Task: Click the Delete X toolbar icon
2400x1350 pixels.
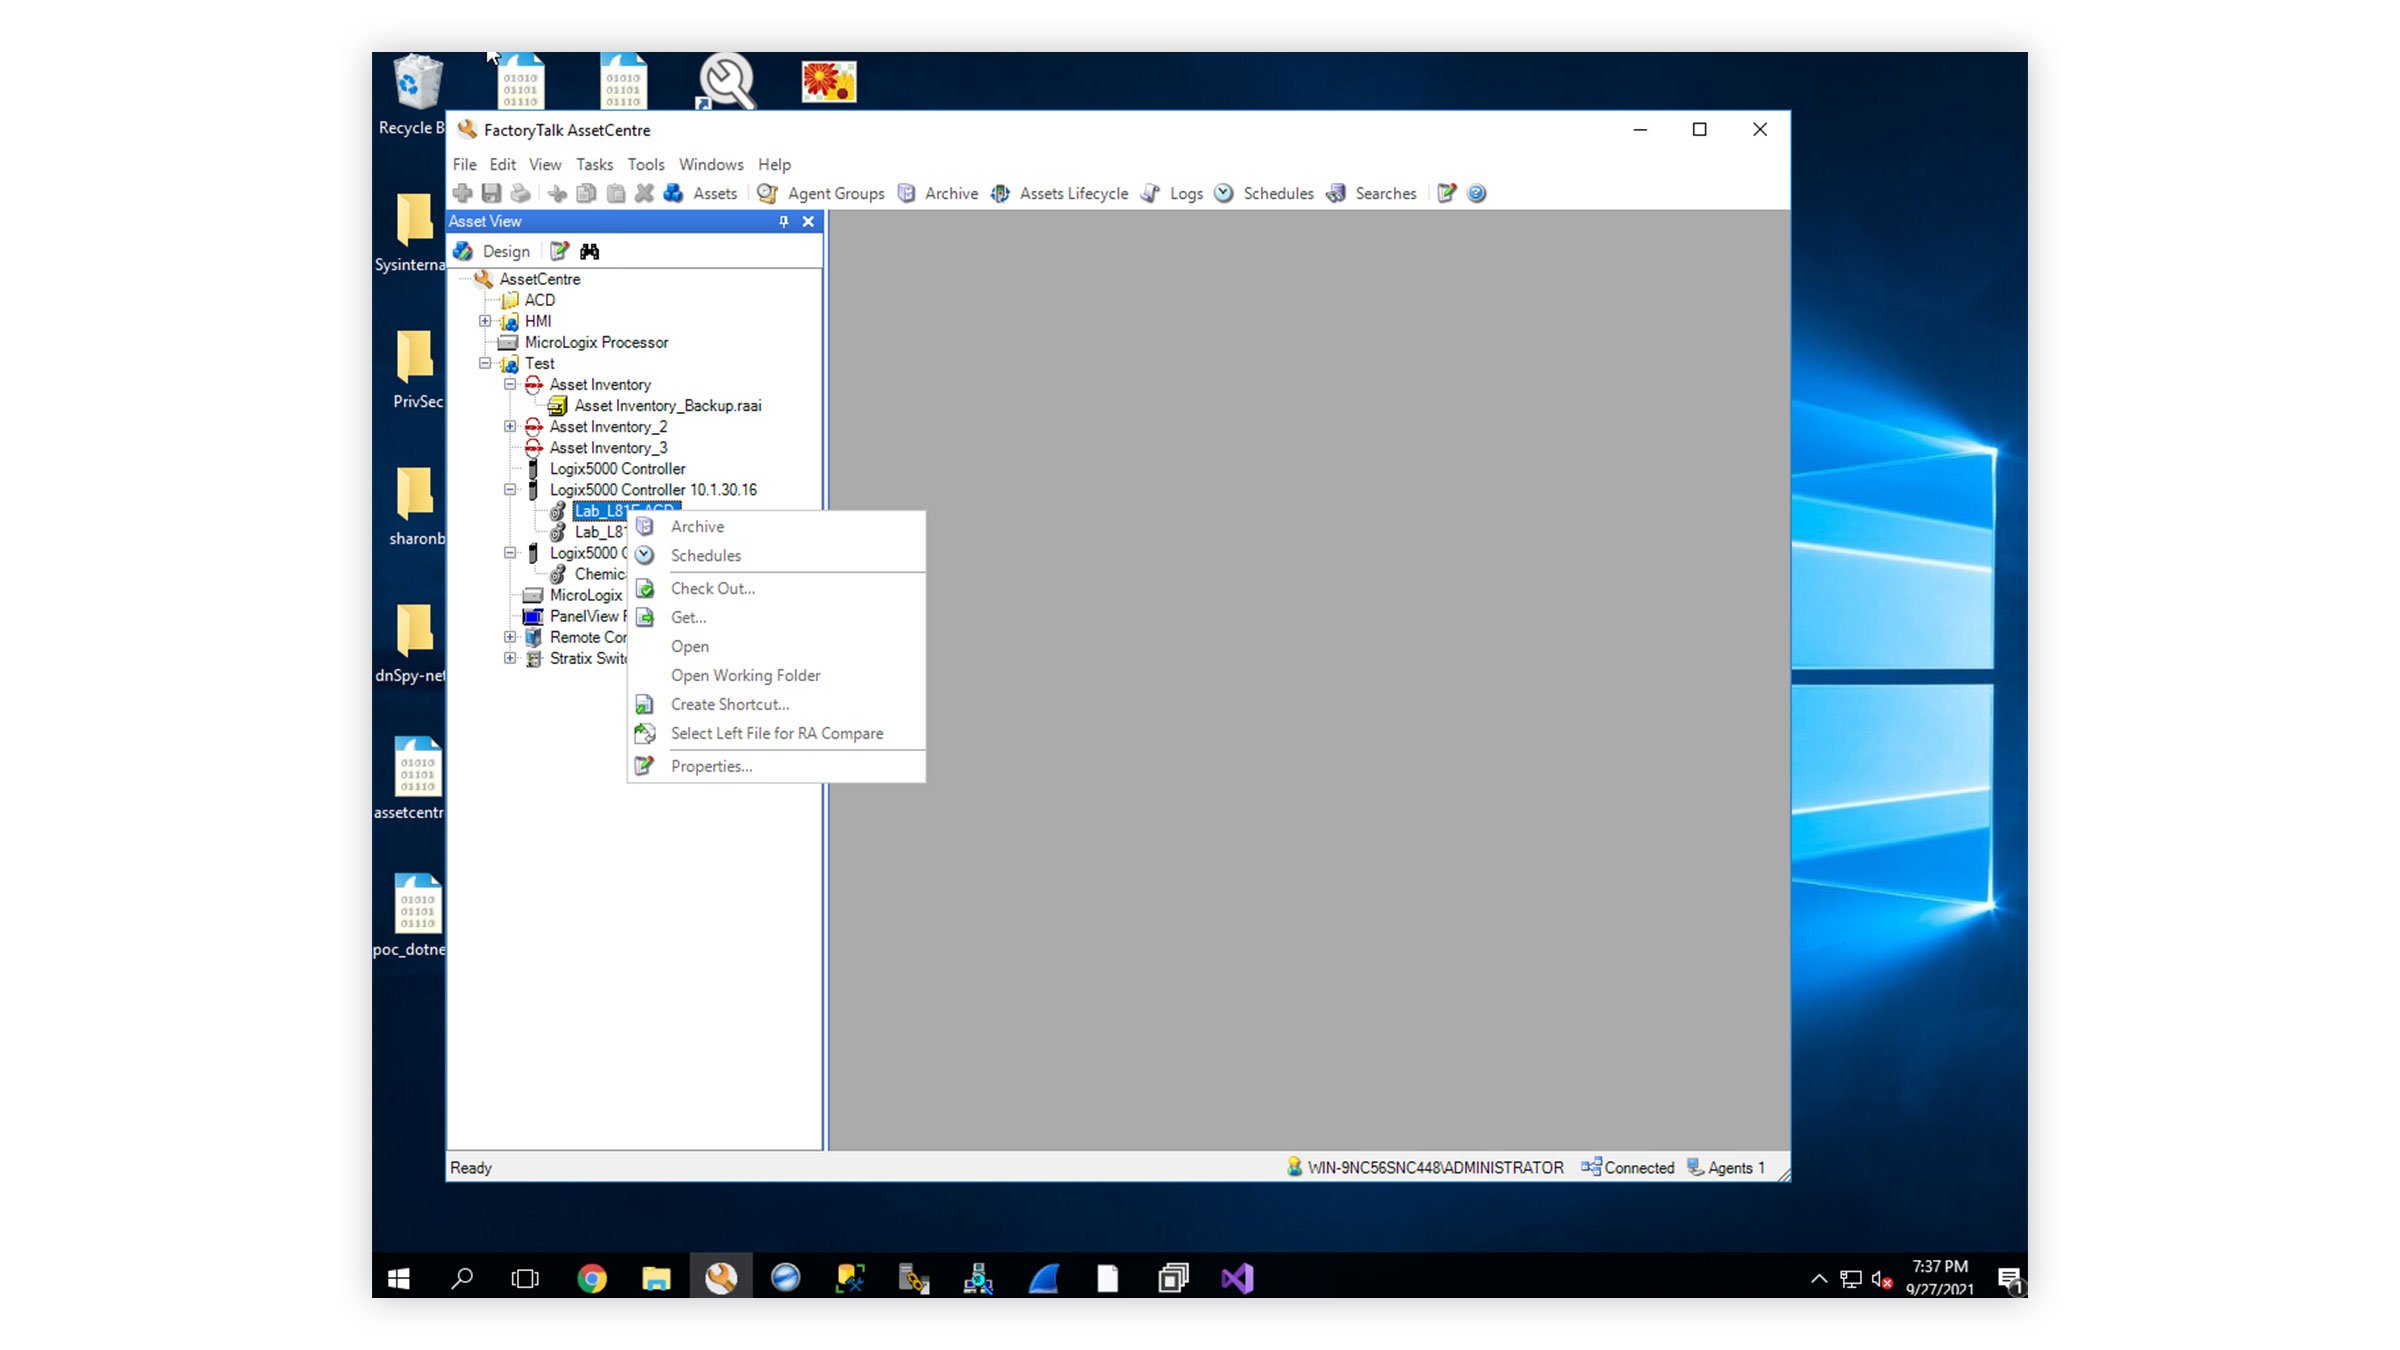Action: [644, 193]
